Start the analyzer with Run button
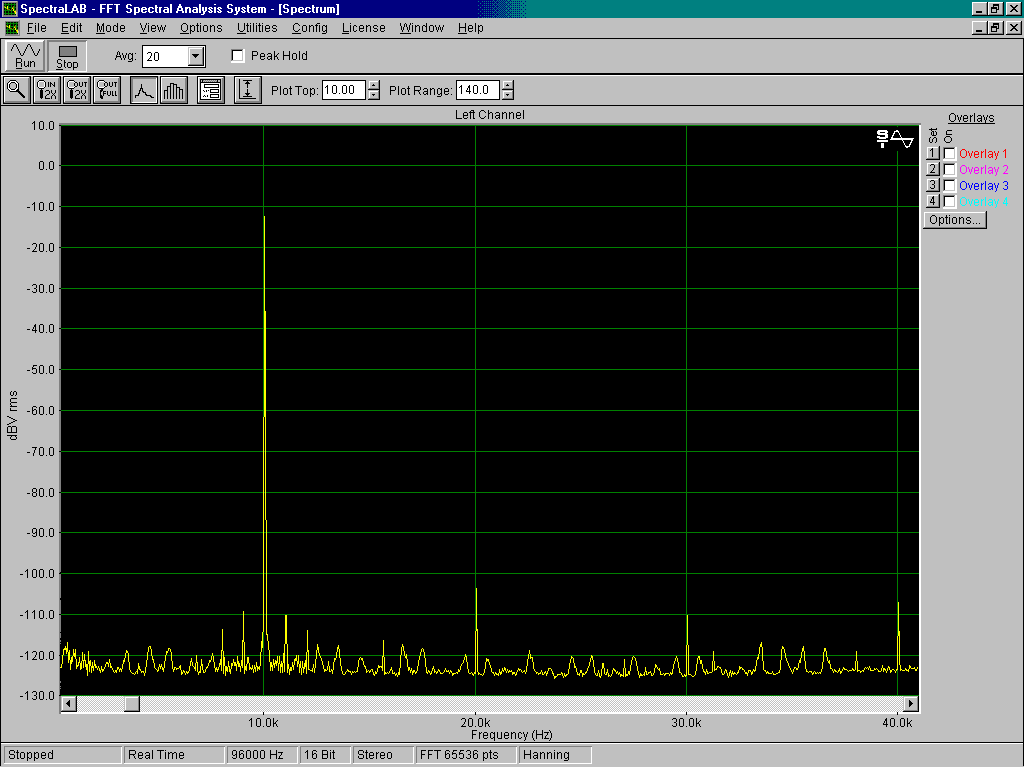Image resolution: width=1024 pixels, height=768 pixels. click(25, 56)
